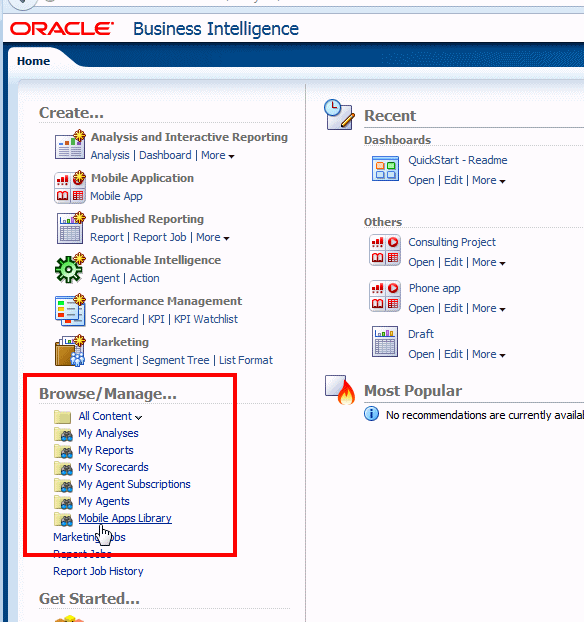Create a marketing Segment
Viewport: 584px width, 622px height.
pyautogui.click(x=111, y=361)
